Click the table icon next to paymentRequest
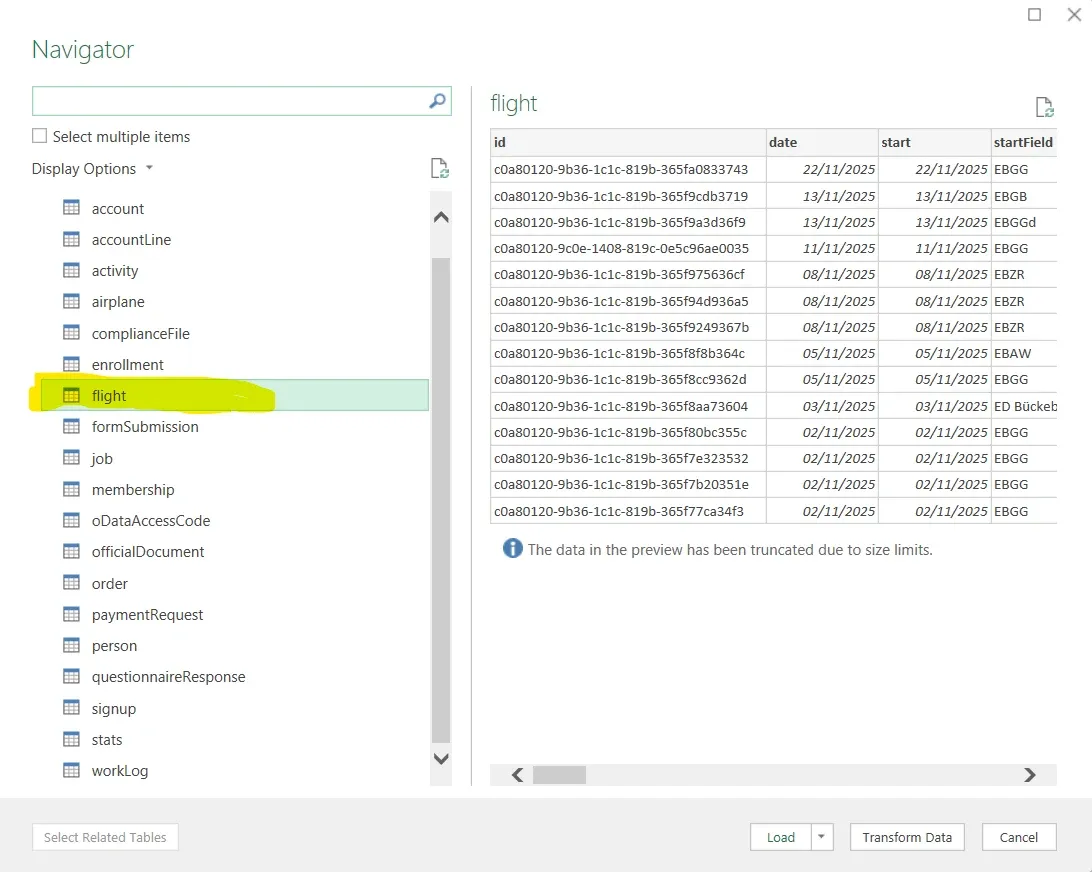Screen dimensions: 1092x872 (x=71, y=614)
